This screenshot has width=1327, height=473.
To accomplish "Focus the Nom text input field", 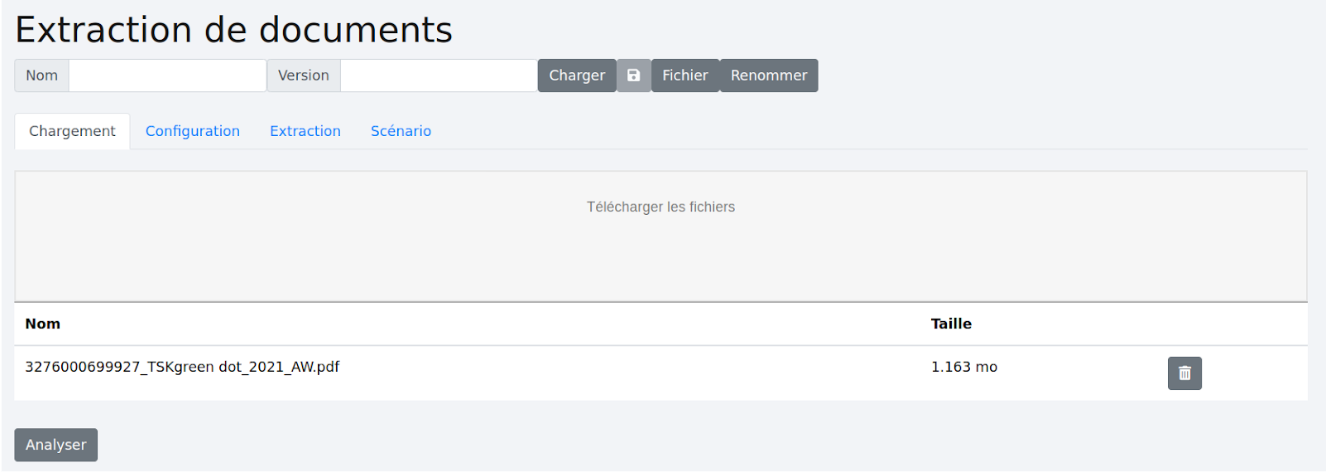I will point(167,76).
